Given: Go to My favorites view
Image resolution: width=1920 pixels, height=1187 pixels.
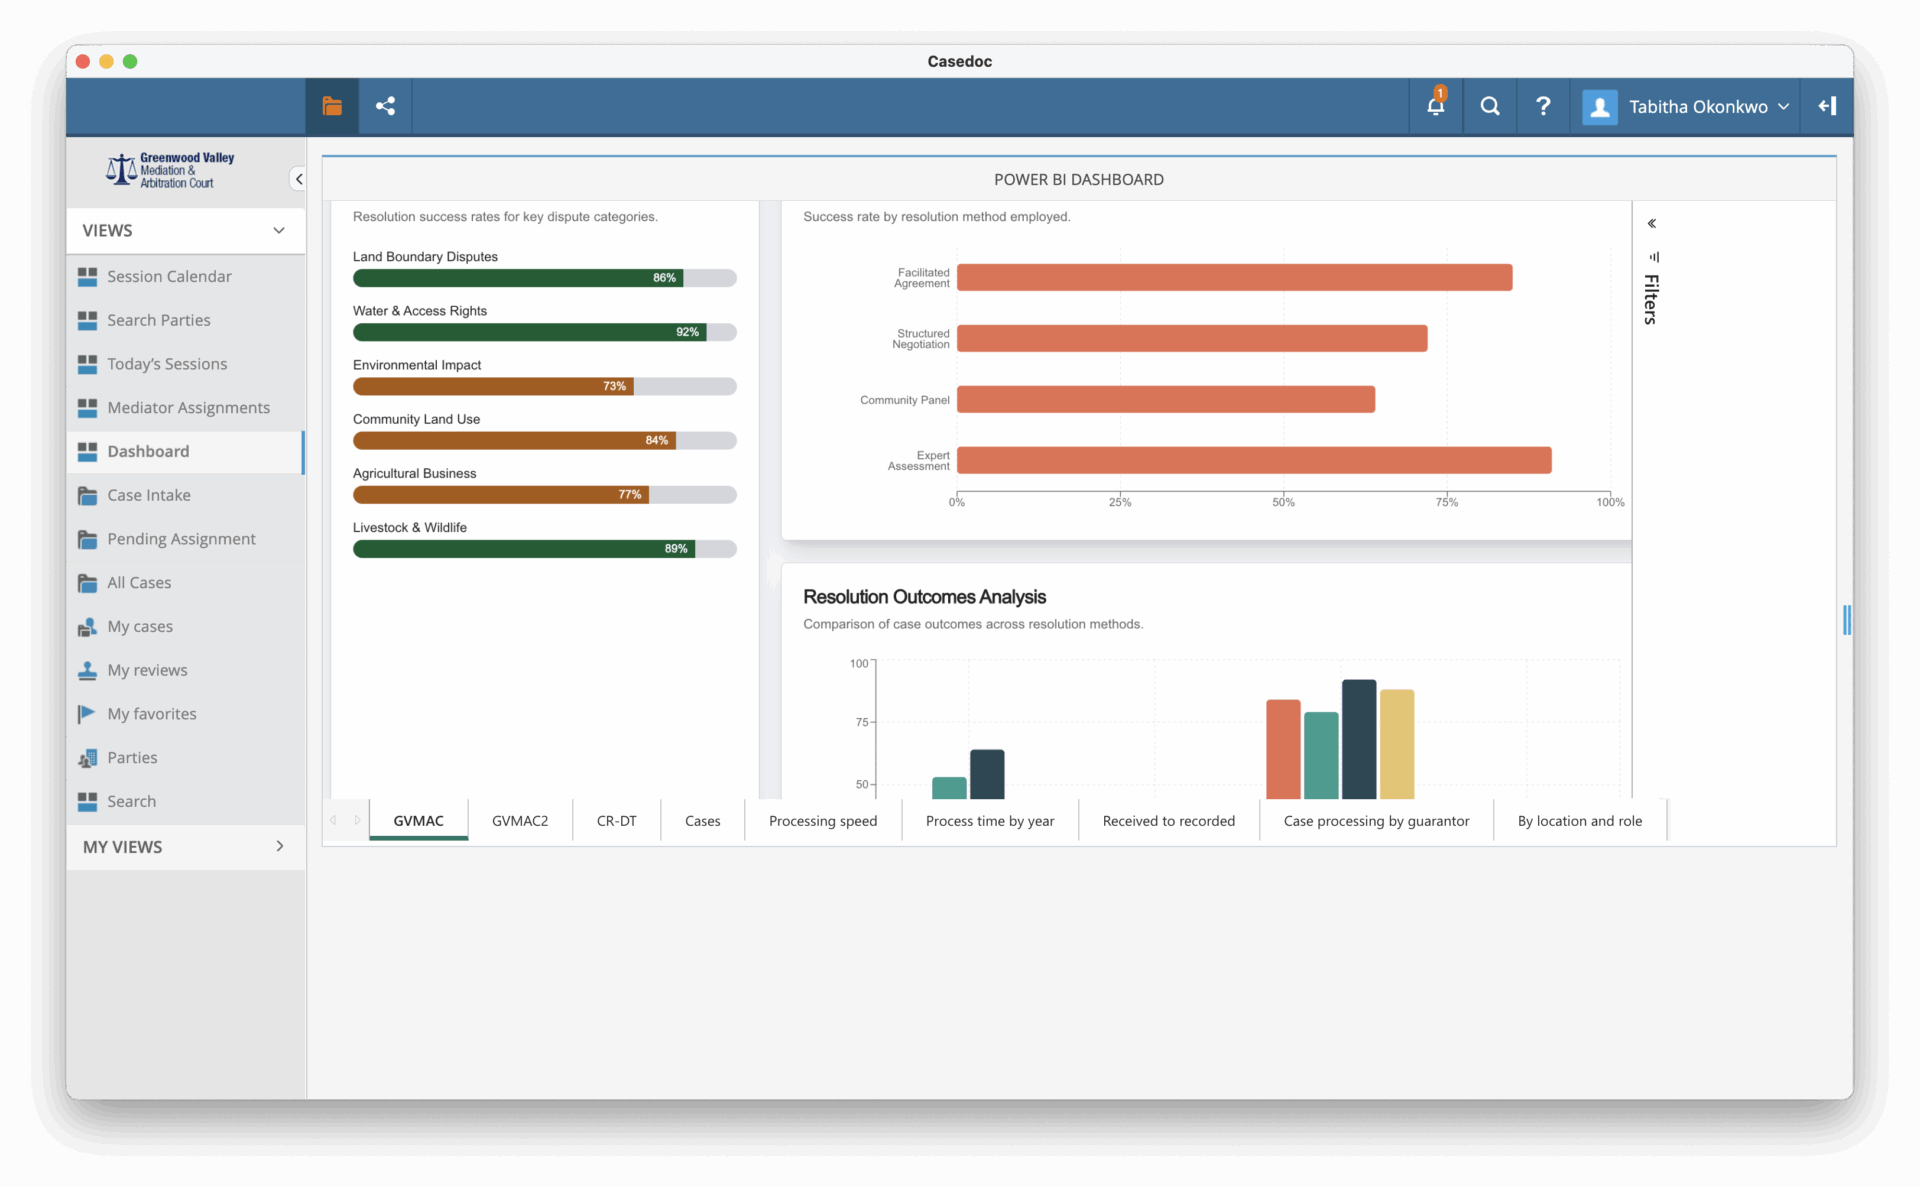Looking at the screenshot, I should [185, 714].
